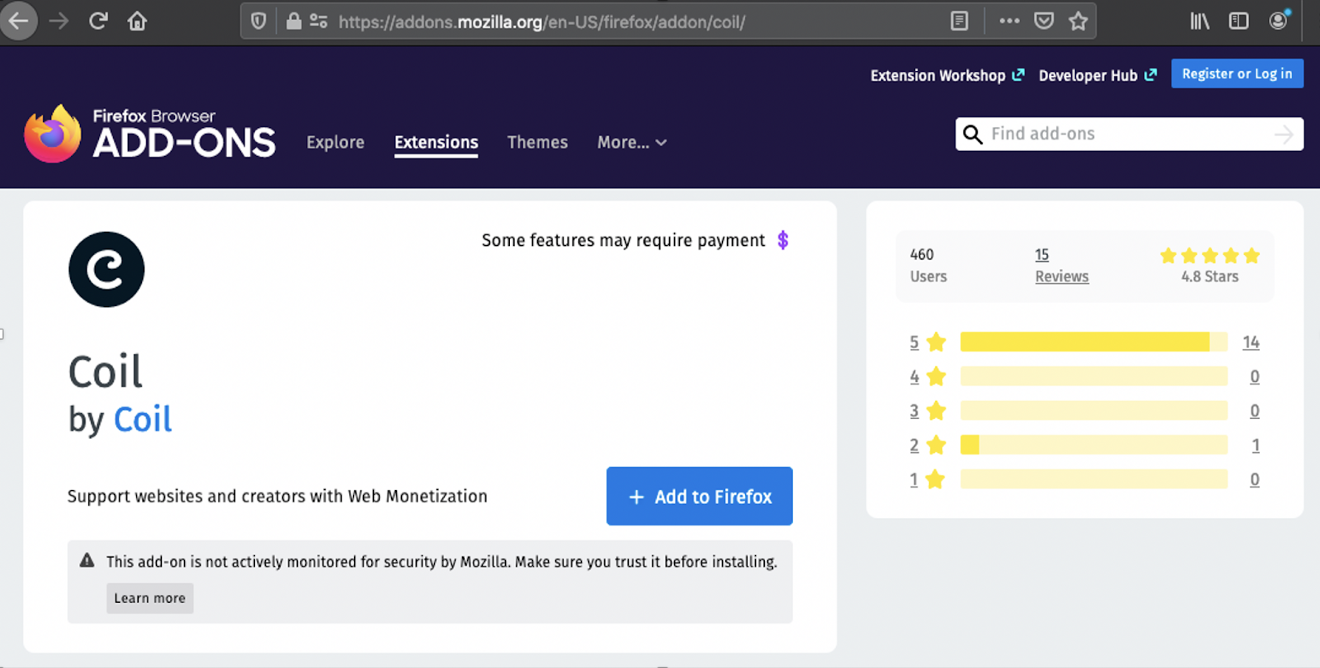Click the five-star rating icons near 4.8 Stars
Screen dimensions: 1320x668
coord(1210,256)
